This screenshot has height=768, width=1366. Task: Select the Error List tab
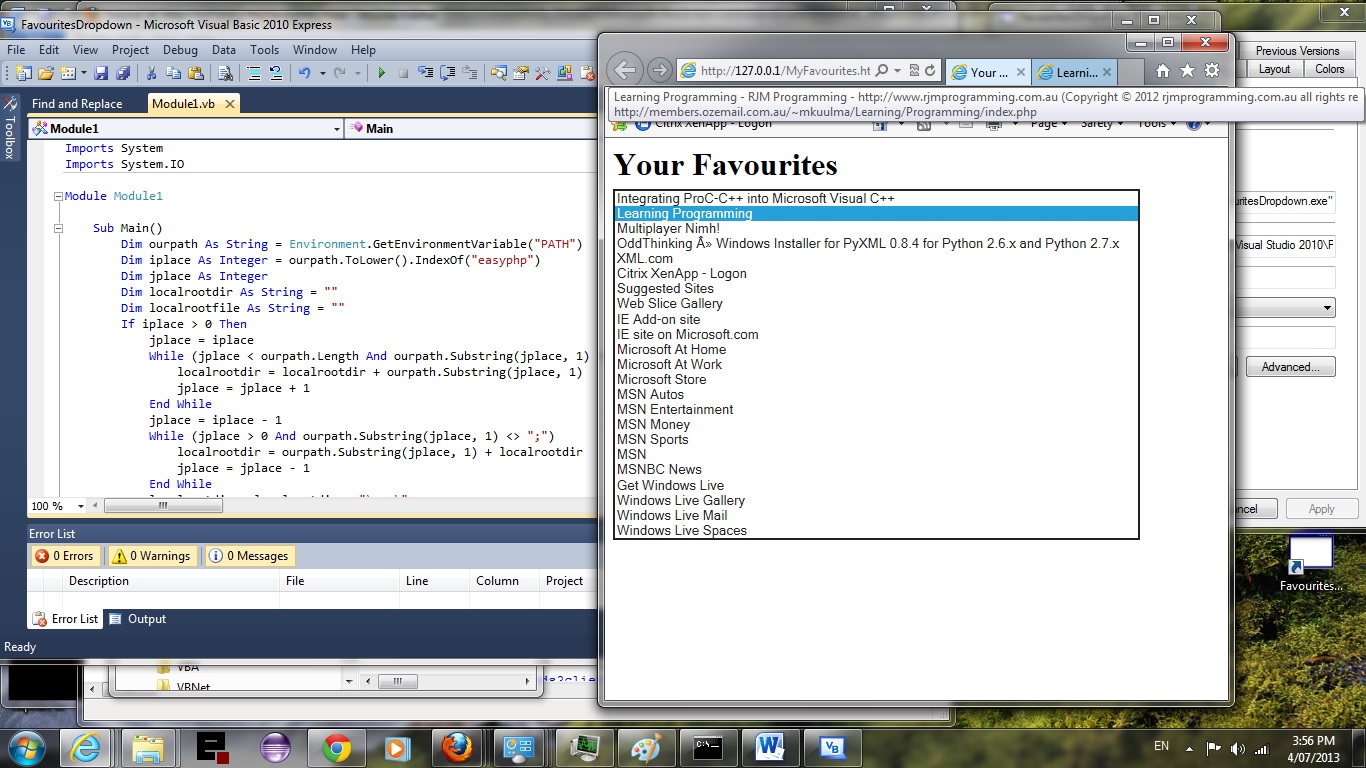66,619
